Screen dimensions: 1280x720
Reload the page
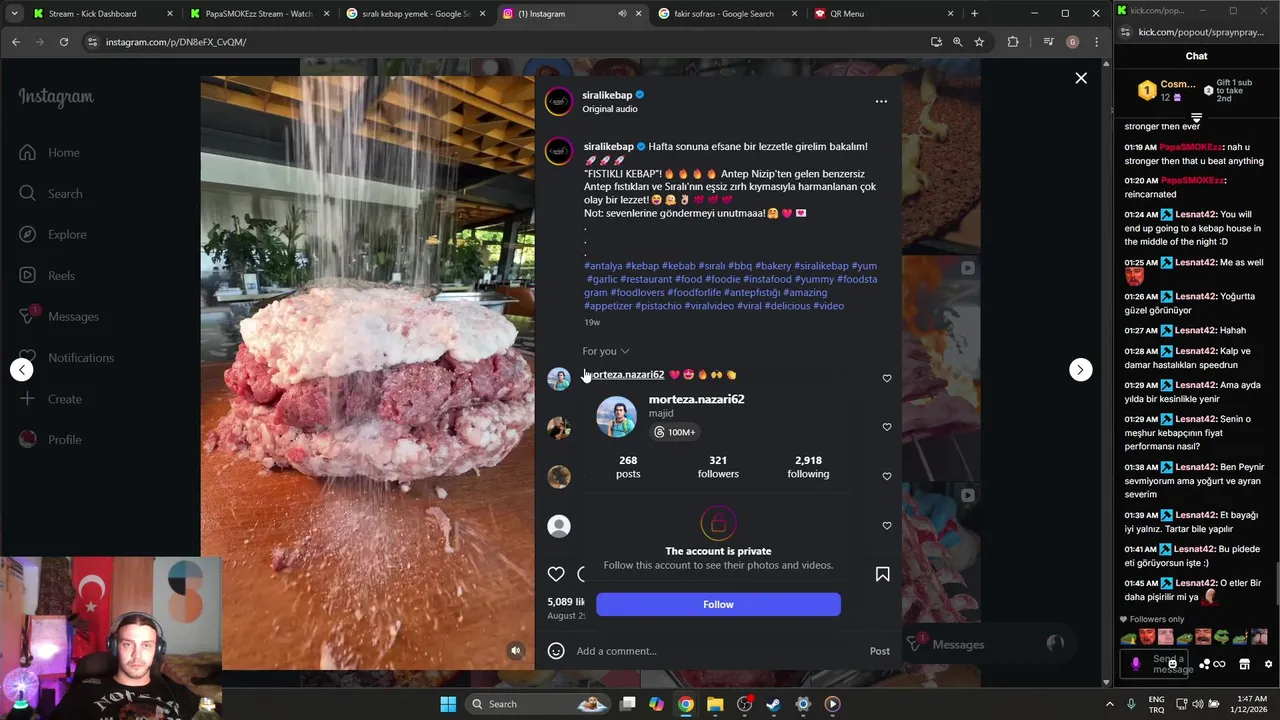tap(63, 42)
